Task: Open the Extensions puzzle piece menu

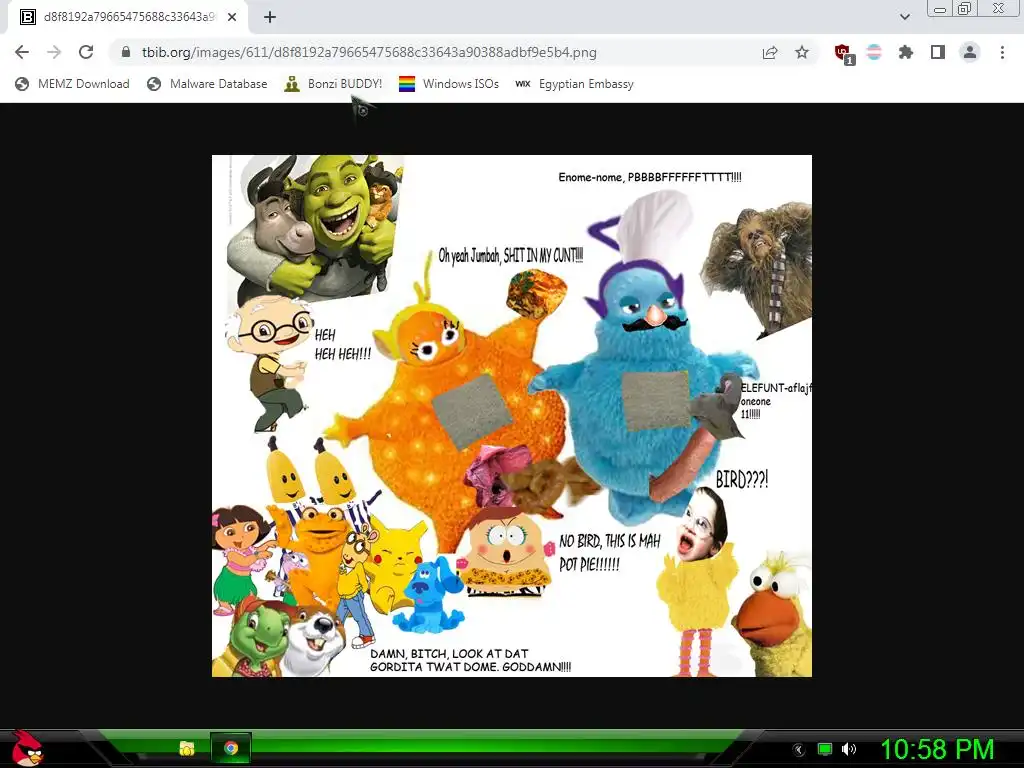Action: click(x=905, y=52)
